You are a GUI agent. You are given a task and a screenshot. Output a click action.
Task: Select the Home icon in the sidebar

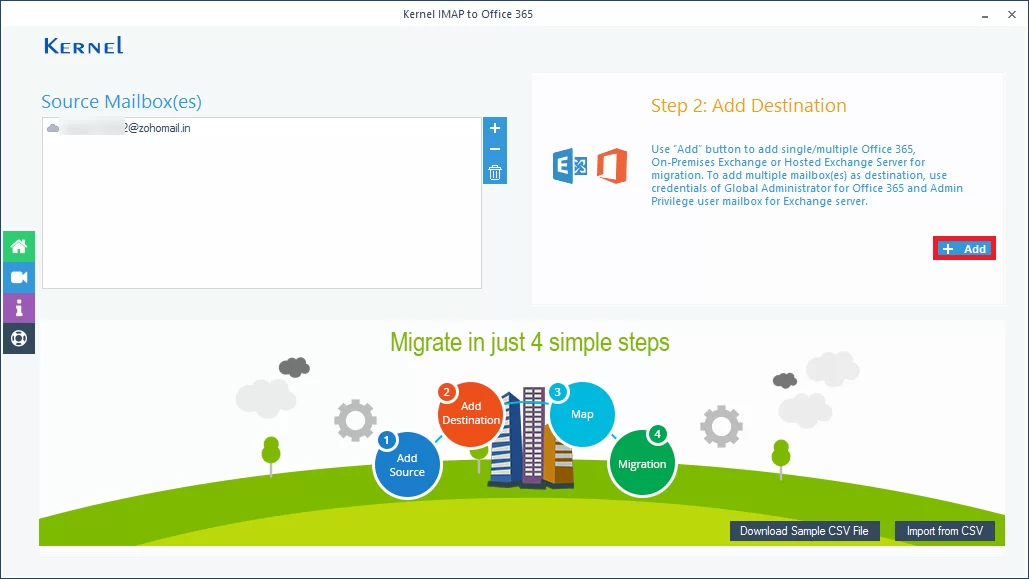(x=19, y=246)
